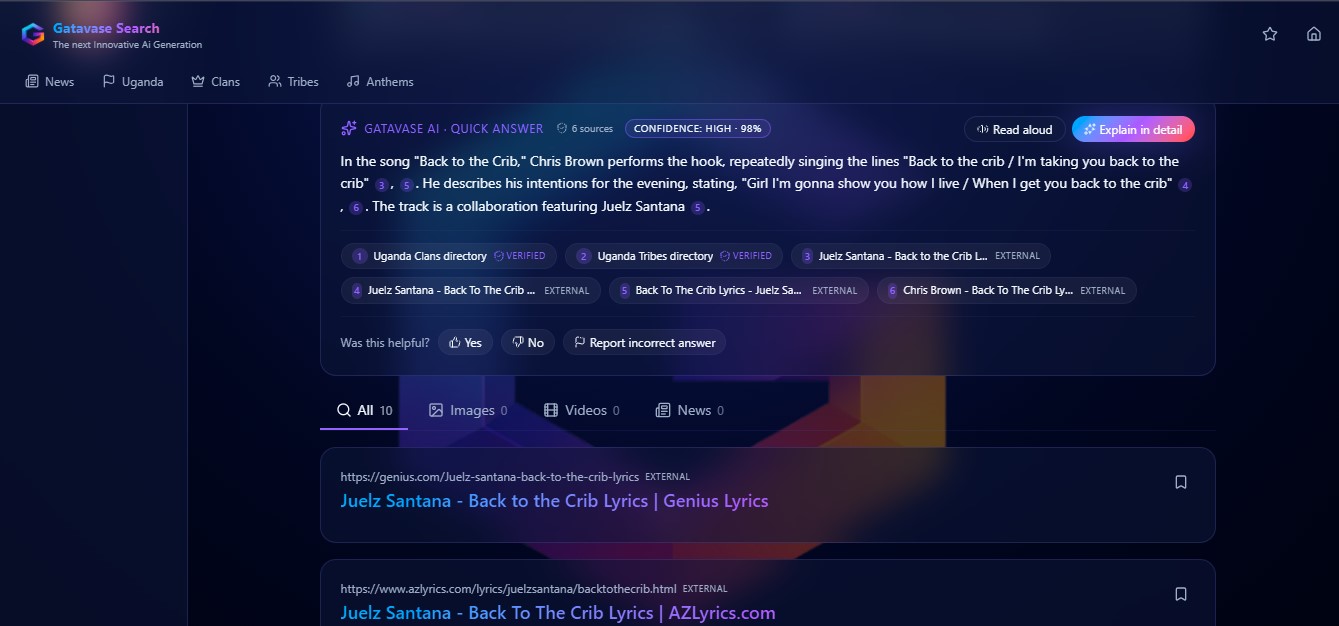The width and height of the screenshot is (1339, 626).
Task: Open source chip 4 Juelz Santana Back To The Crib
Action: point(471,290)
